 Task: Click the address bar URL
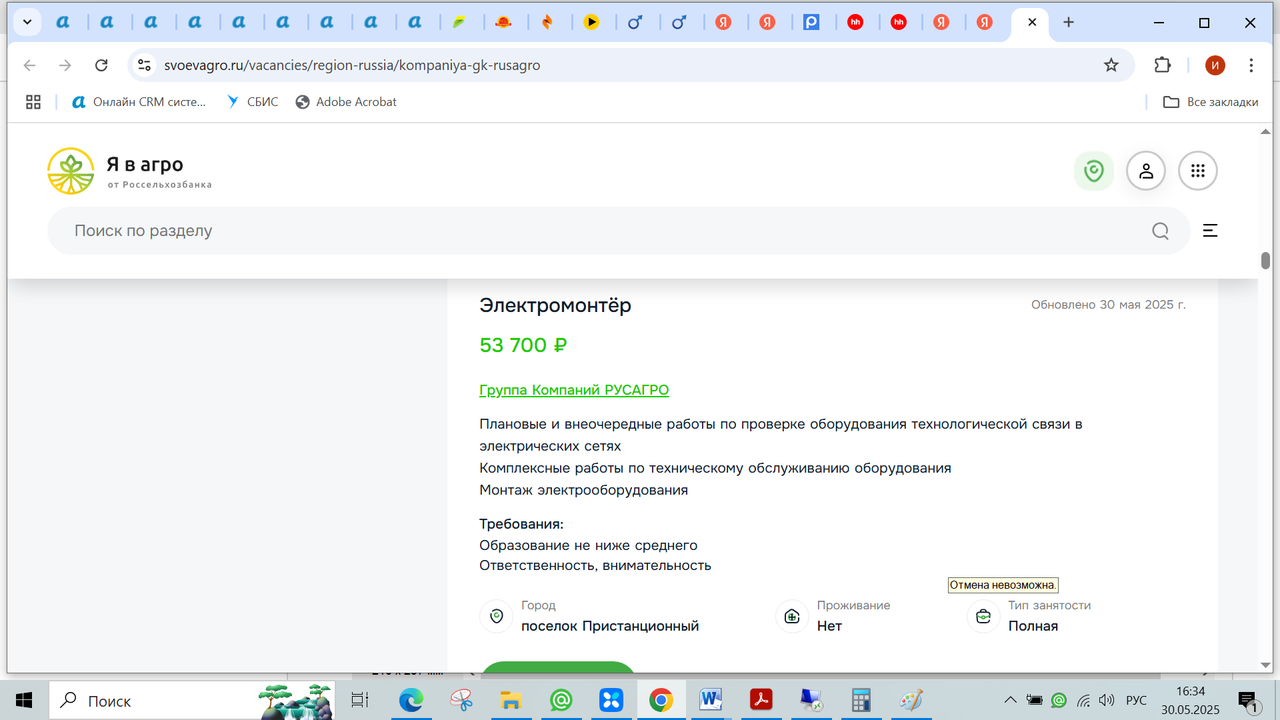(354, 65)
